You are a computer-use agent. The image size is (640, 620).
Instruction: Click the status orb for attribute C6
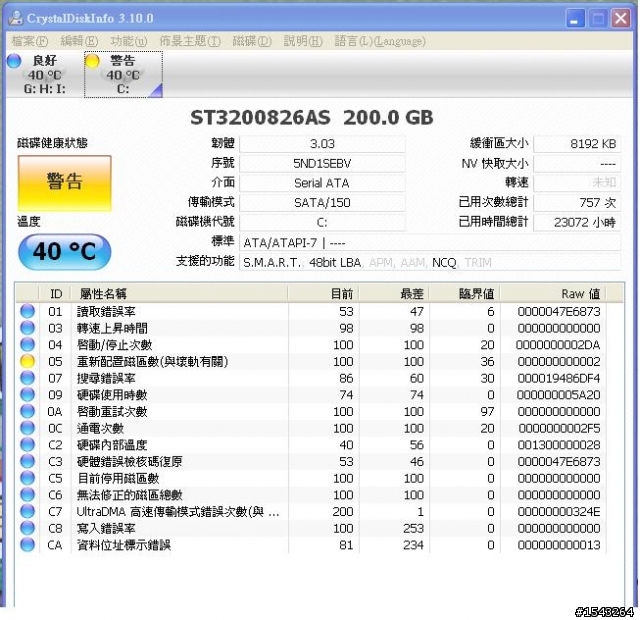27,495
